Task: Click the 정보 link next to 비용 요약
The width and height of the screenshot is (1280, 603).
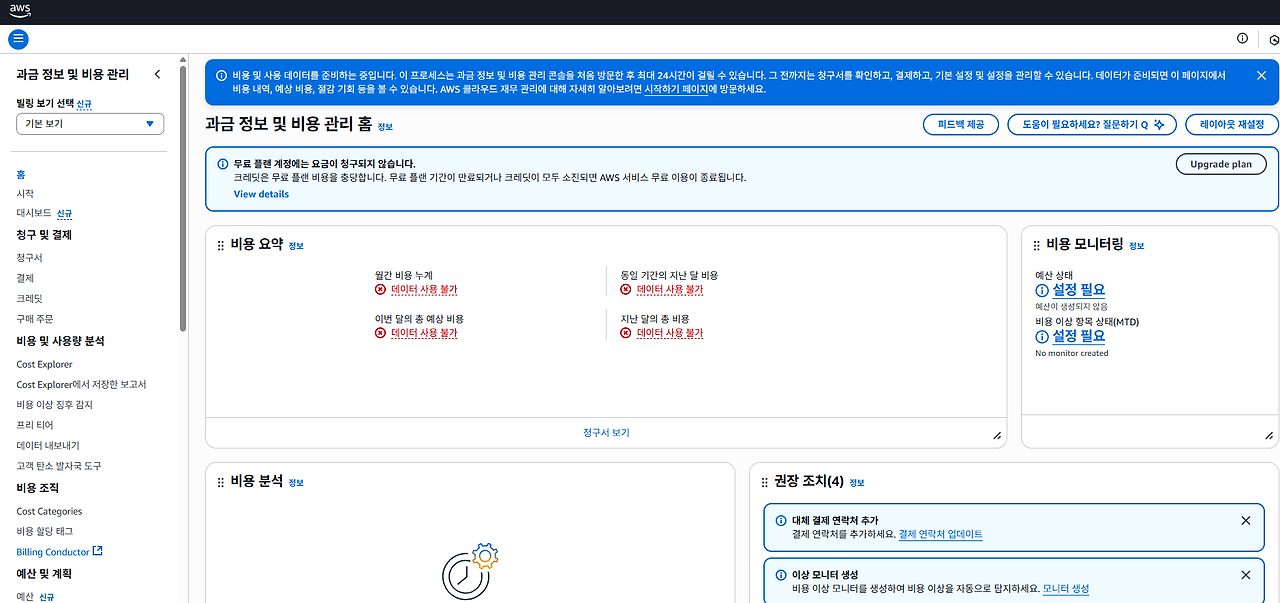Action: (x=296, y=246)
